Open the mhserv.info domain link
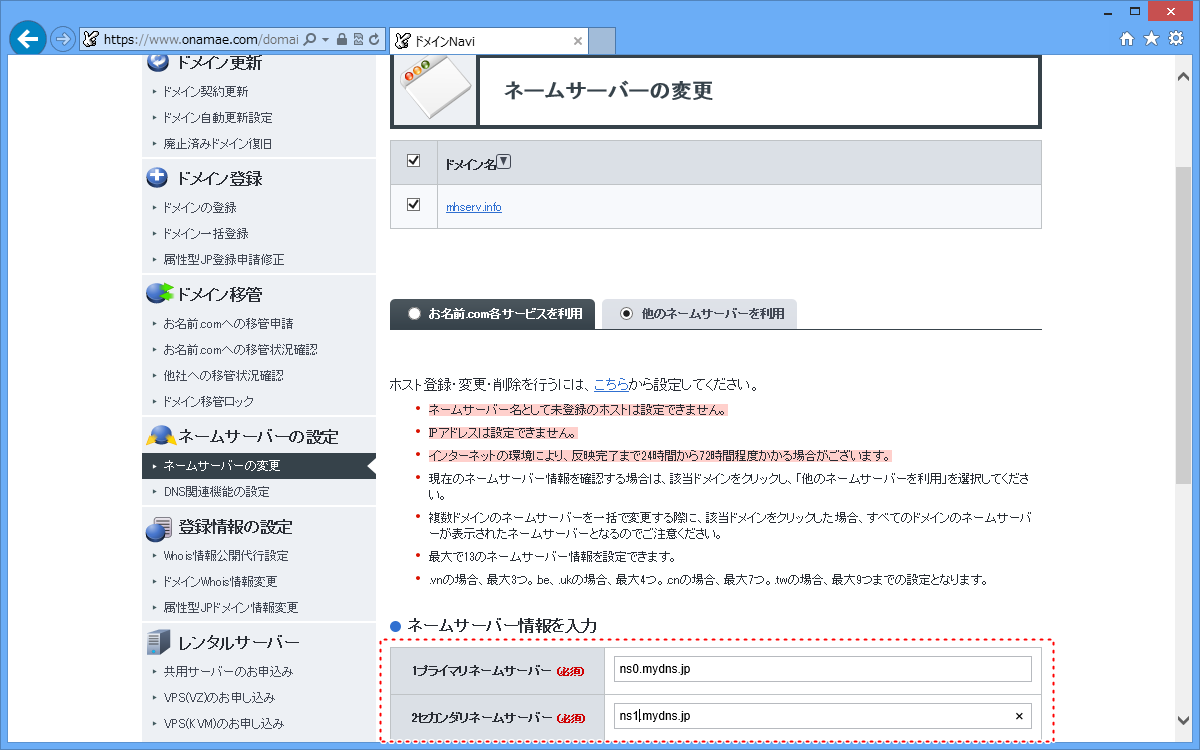 (x=473, y=208)
